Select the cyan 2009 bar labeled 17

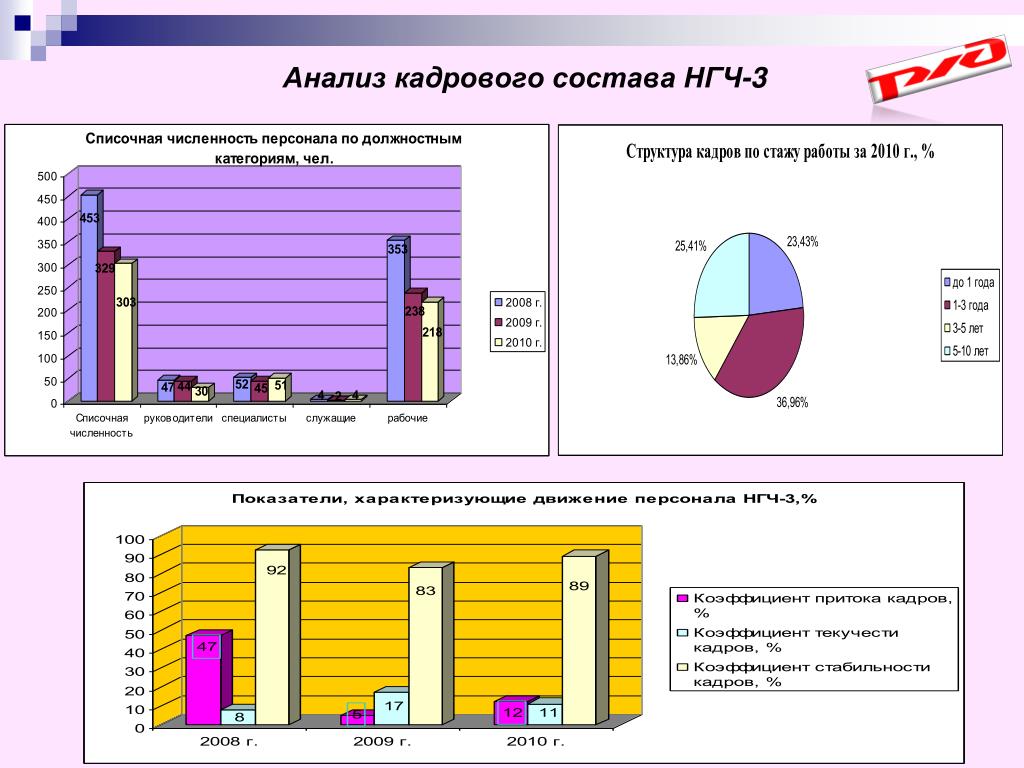pyautogui.click(x=392, y=709)
